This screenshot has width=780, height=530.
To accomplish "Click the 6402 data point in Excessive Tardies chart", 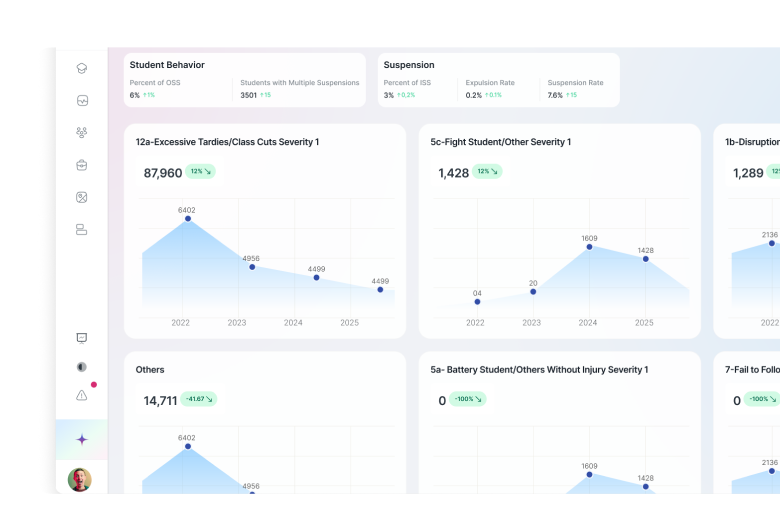I will (187, 219).
